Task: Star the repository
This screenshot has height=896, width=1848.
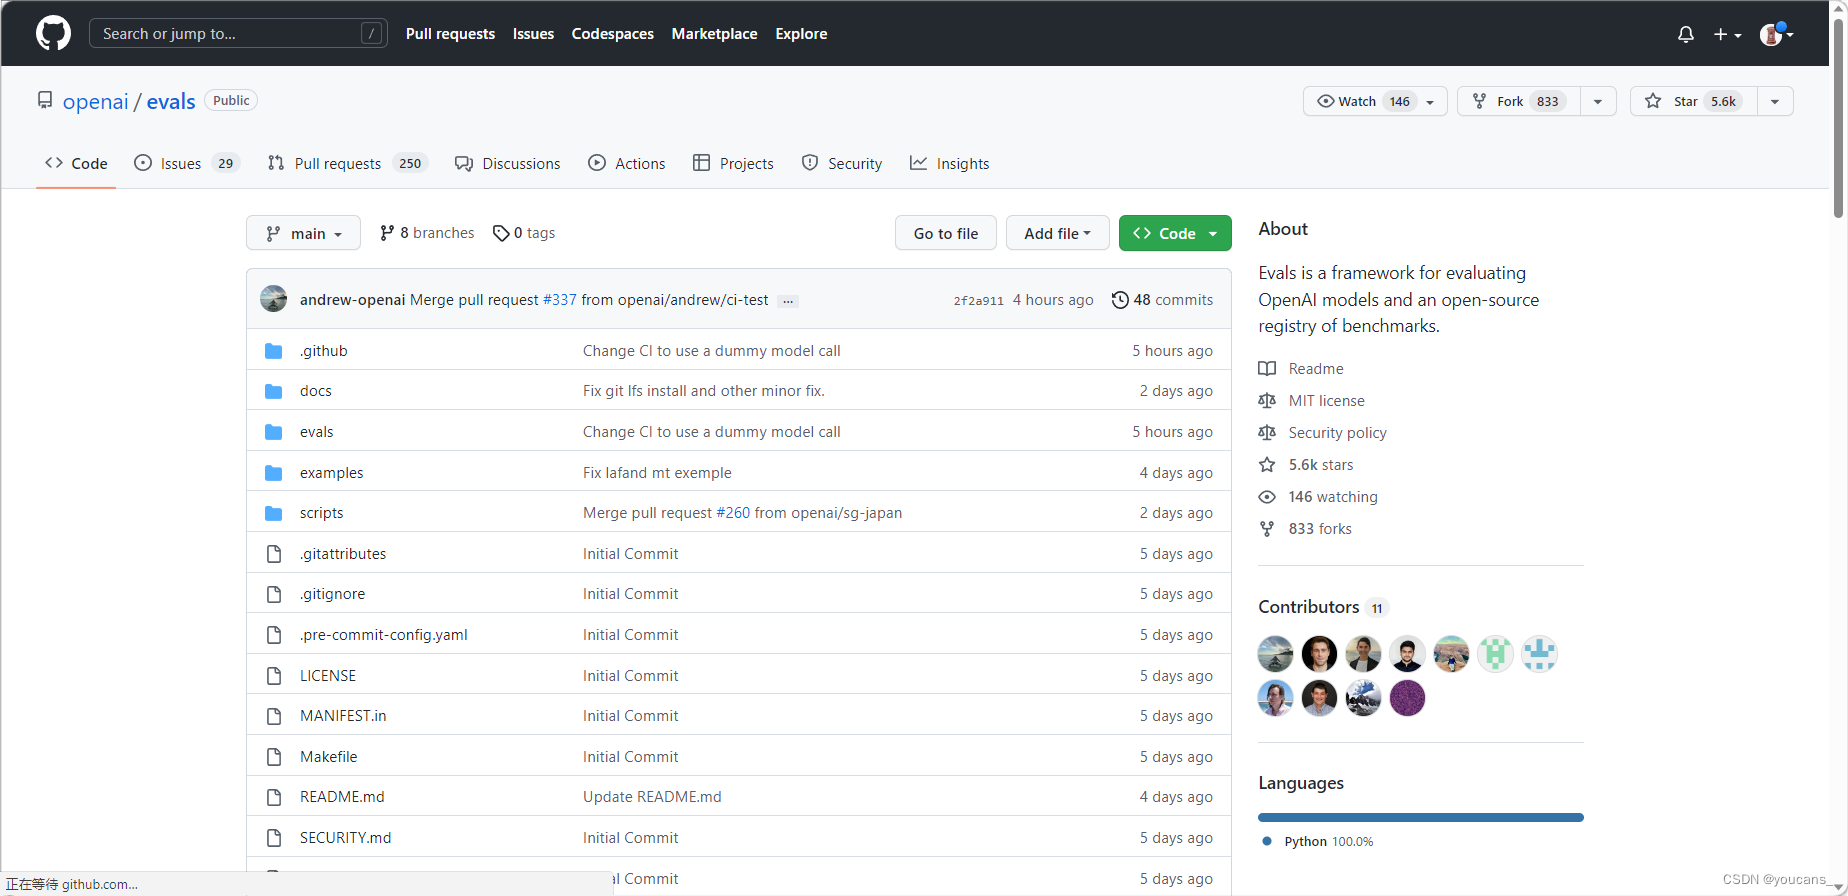Action: click(1694, 101)
